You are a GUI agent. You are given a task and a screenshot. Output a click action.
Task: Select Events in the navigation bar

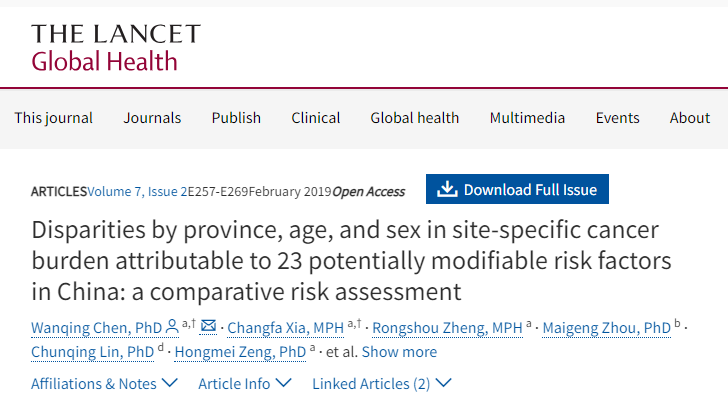pos(618,118)
